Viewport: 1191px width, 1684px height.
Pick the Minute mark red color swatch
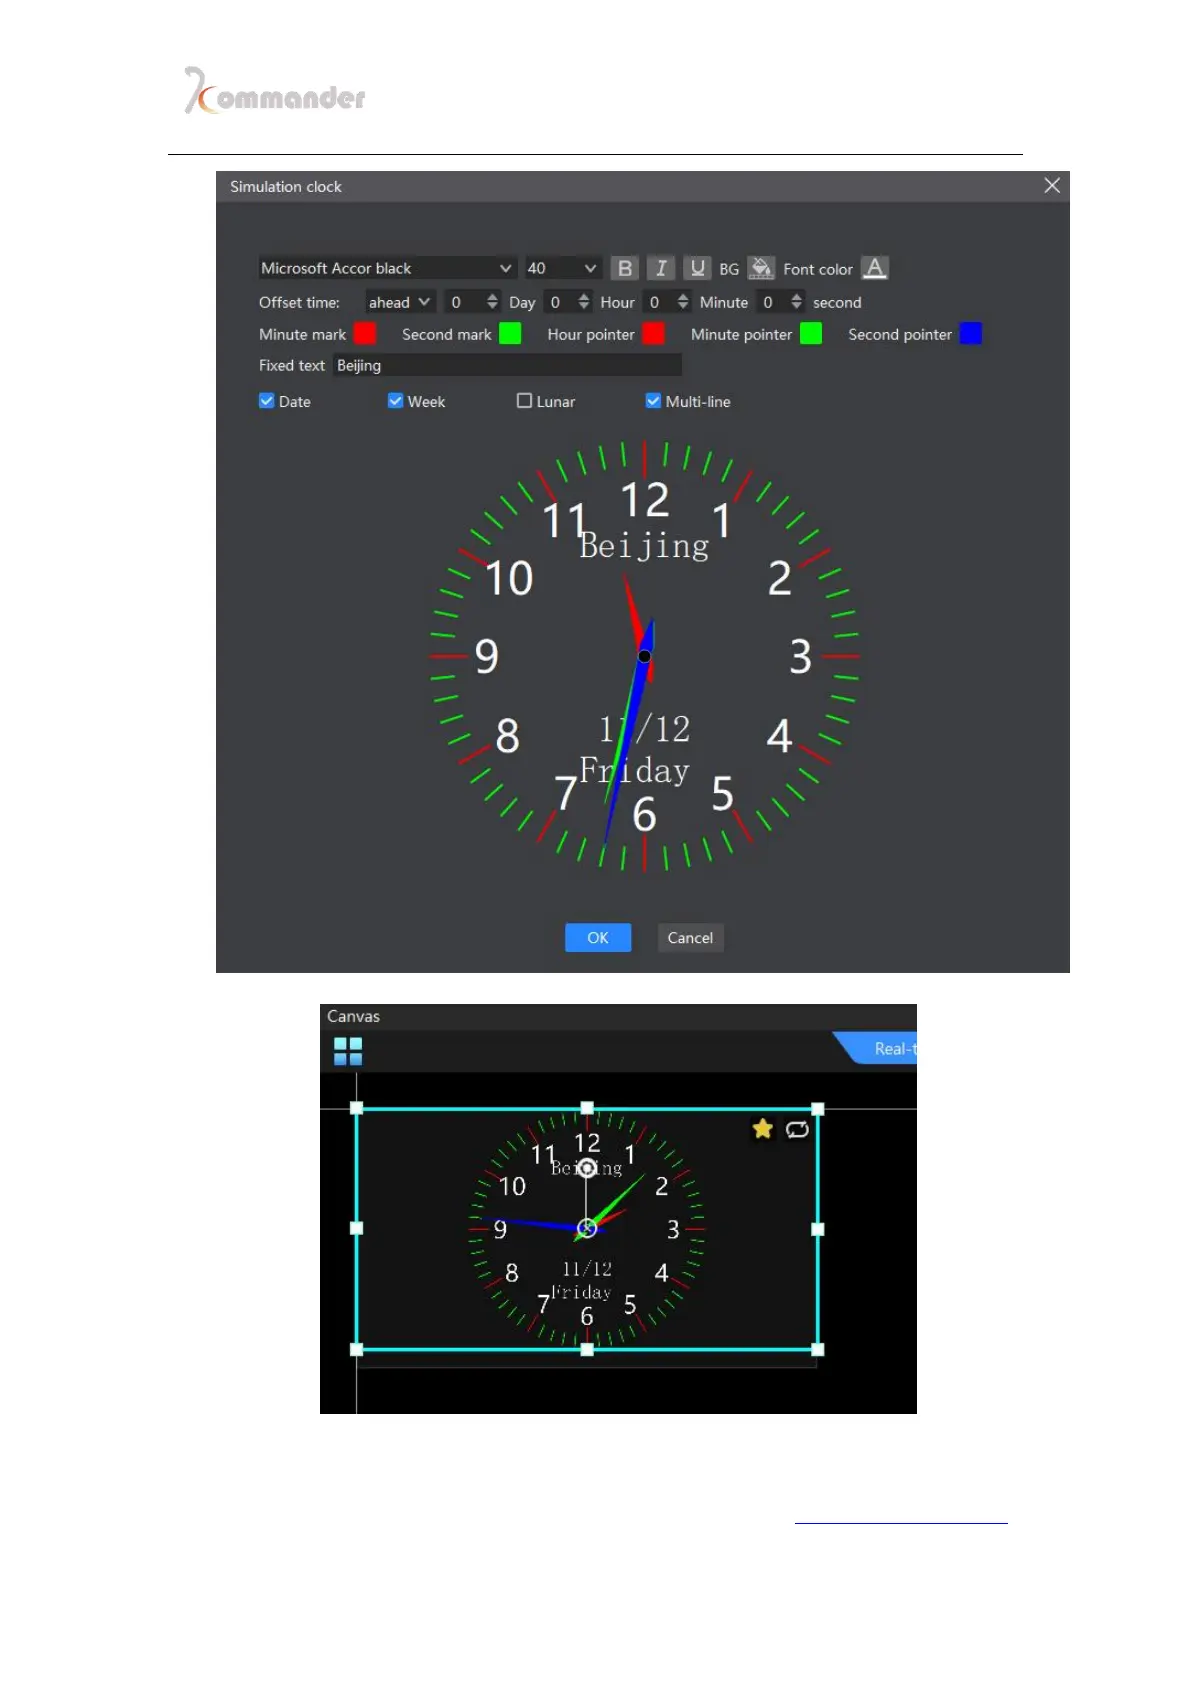click(x=365, y=334)
